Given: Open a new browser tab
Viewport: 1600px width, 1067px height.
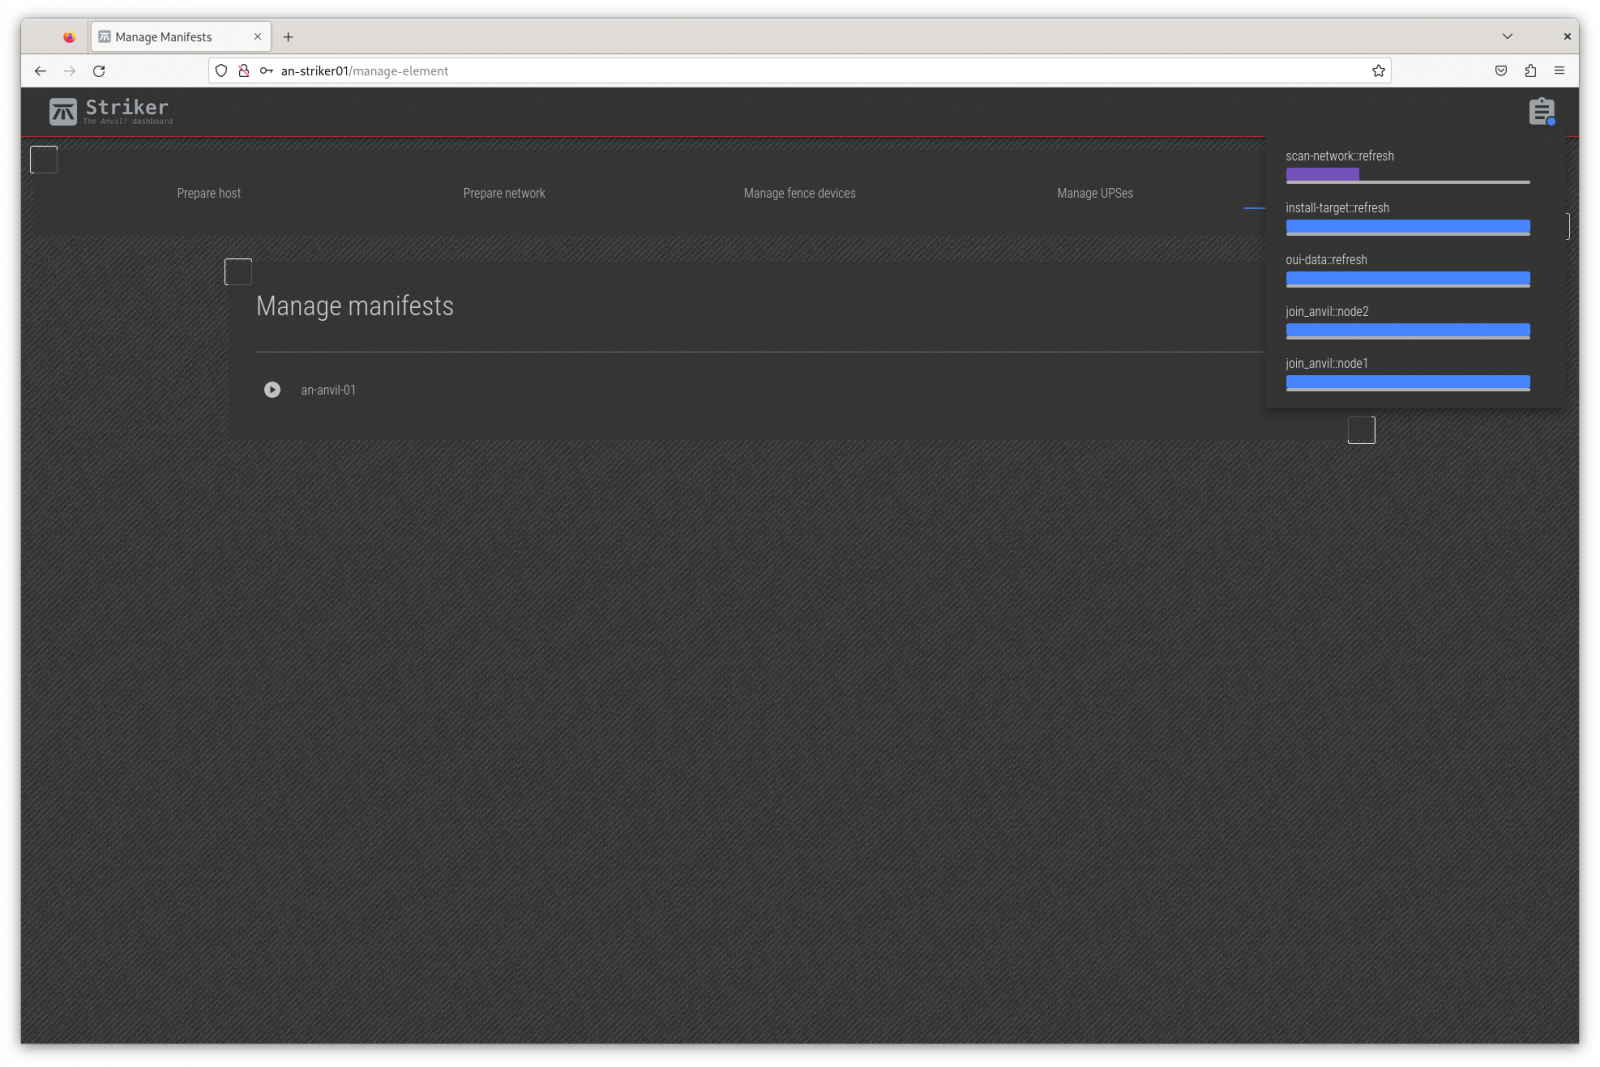Looking at the screenshot, I should (x=288, y=37).
